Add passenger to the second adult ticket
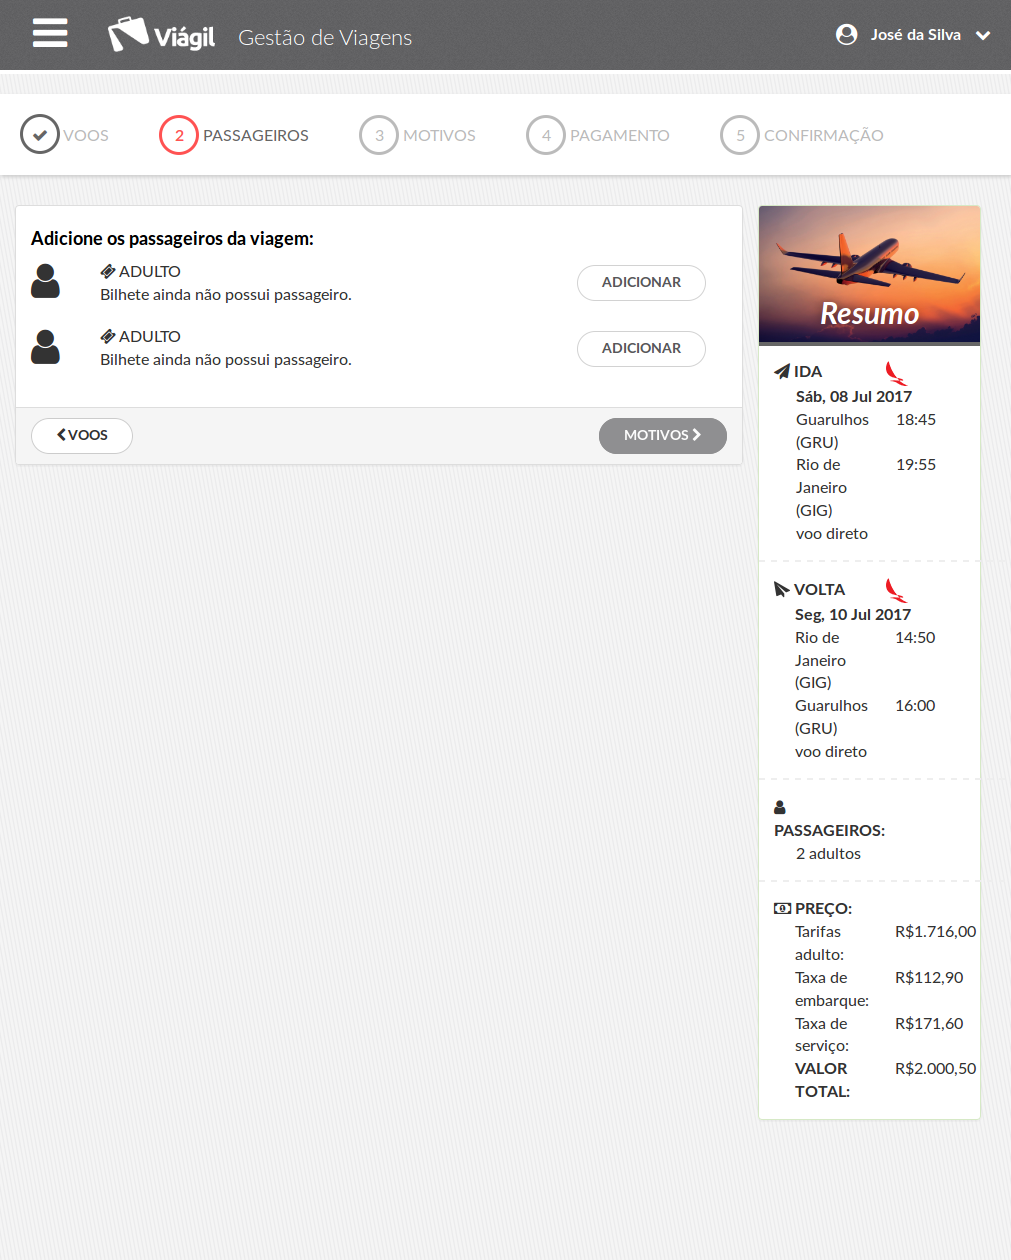The height and width of the screenshot is (1260, 1011). pos(641,348)
